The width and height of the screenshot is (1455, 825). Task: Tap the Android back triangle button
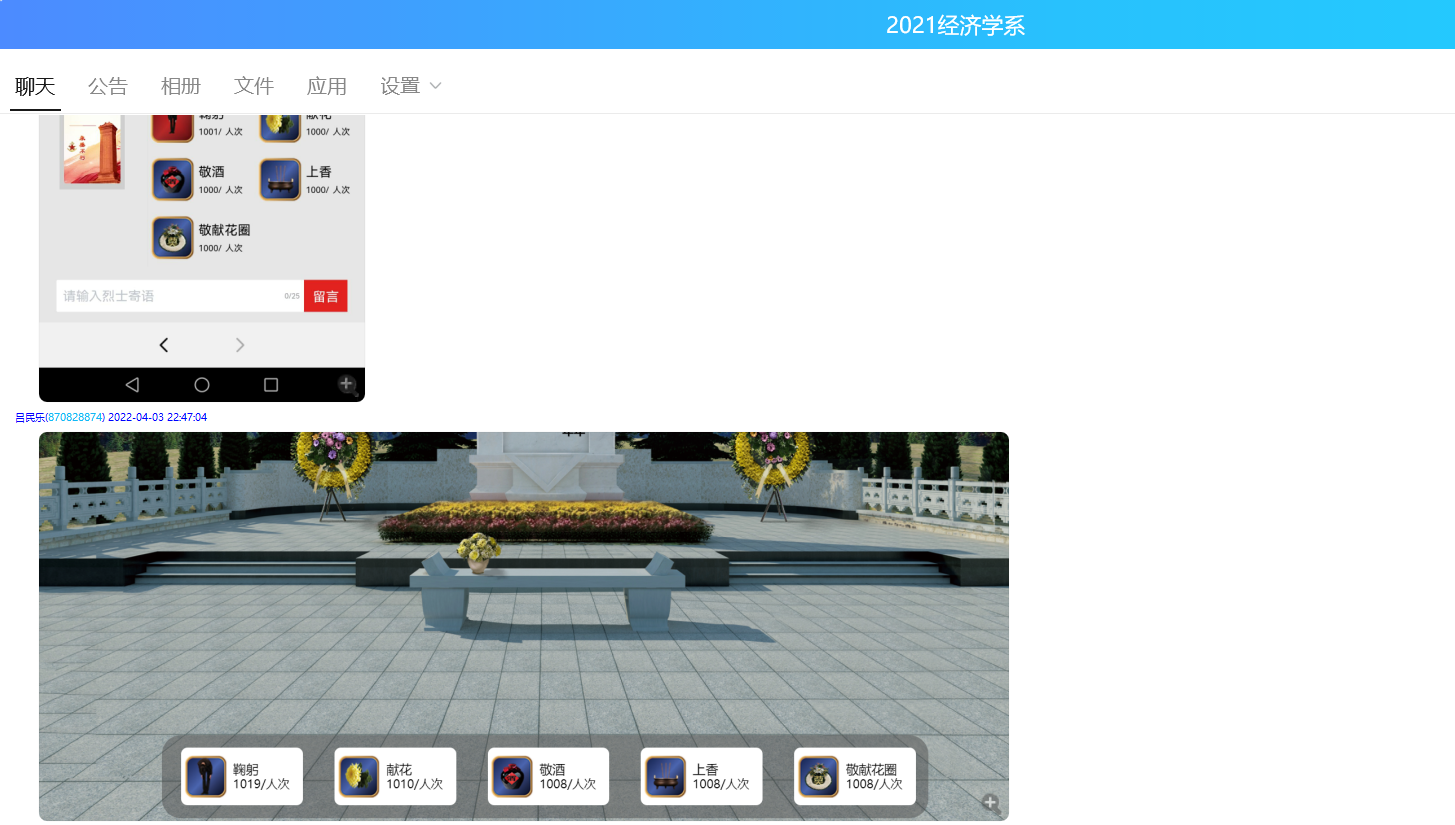tap(132, 385)
